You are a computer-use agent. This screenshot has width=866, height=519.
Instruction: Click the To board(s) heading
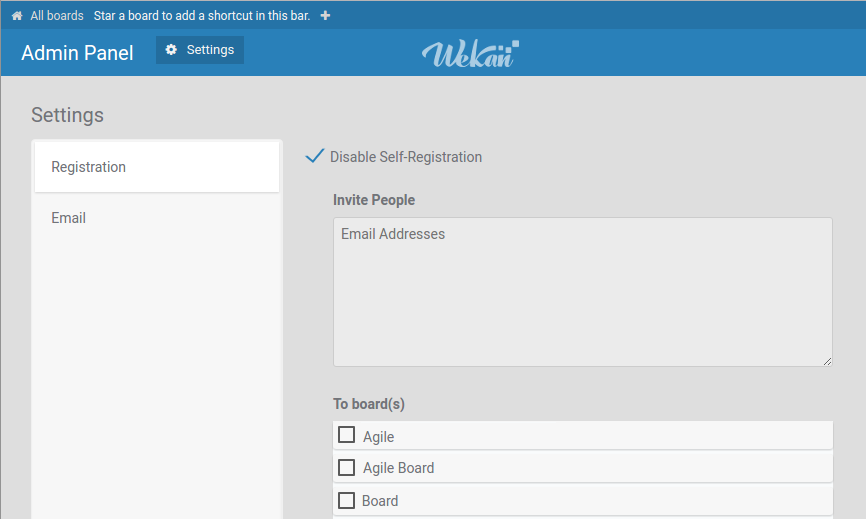[x=369, y=404]
